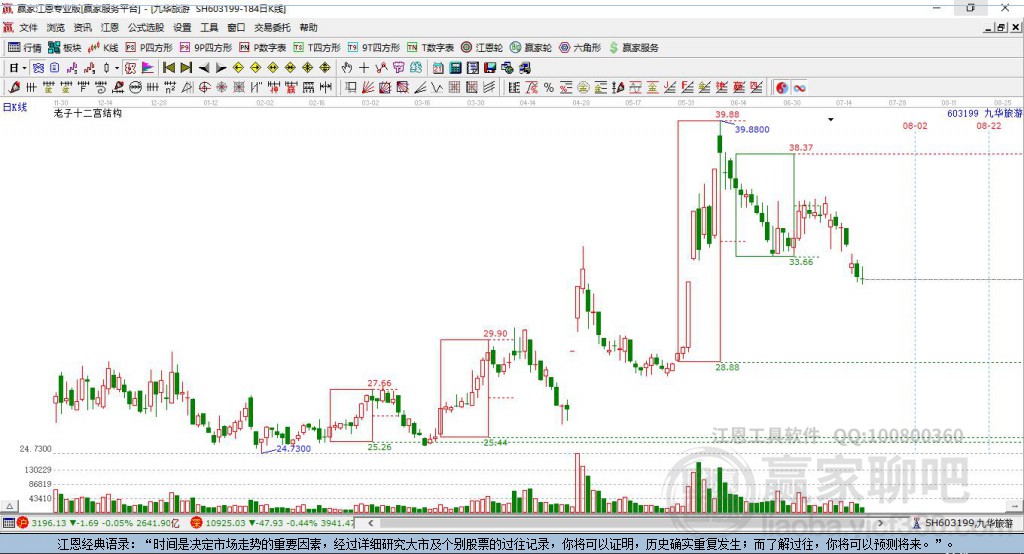1024x554 pixels.
Task: Jump to first bar with skip-back icon
Action: pyautogui.click(x=168, y=68)
